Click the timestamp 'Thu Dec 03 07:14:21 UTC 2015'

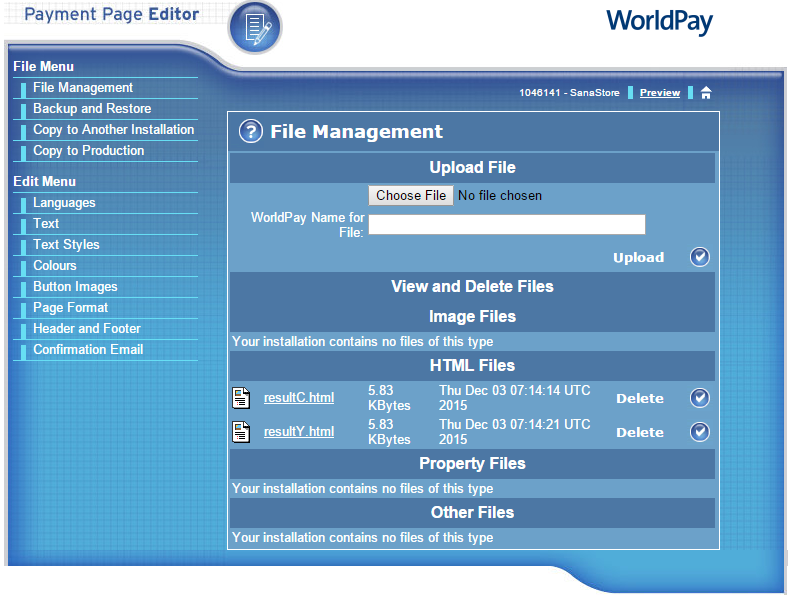click(515, 432)
